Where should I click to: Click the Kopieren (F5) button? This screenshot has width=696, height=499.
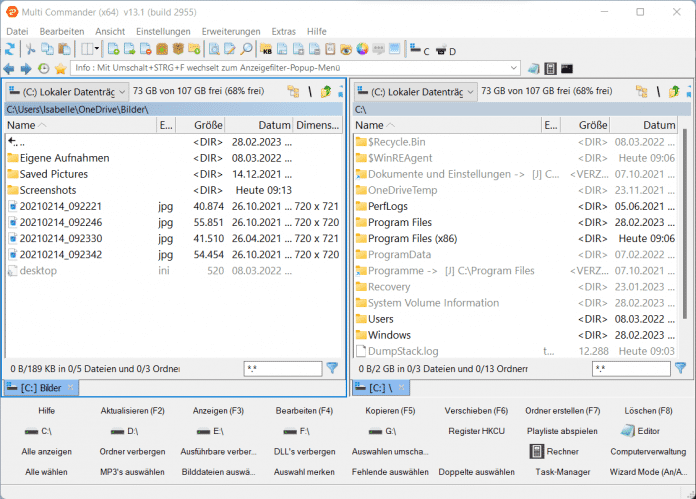click(390, 411)
